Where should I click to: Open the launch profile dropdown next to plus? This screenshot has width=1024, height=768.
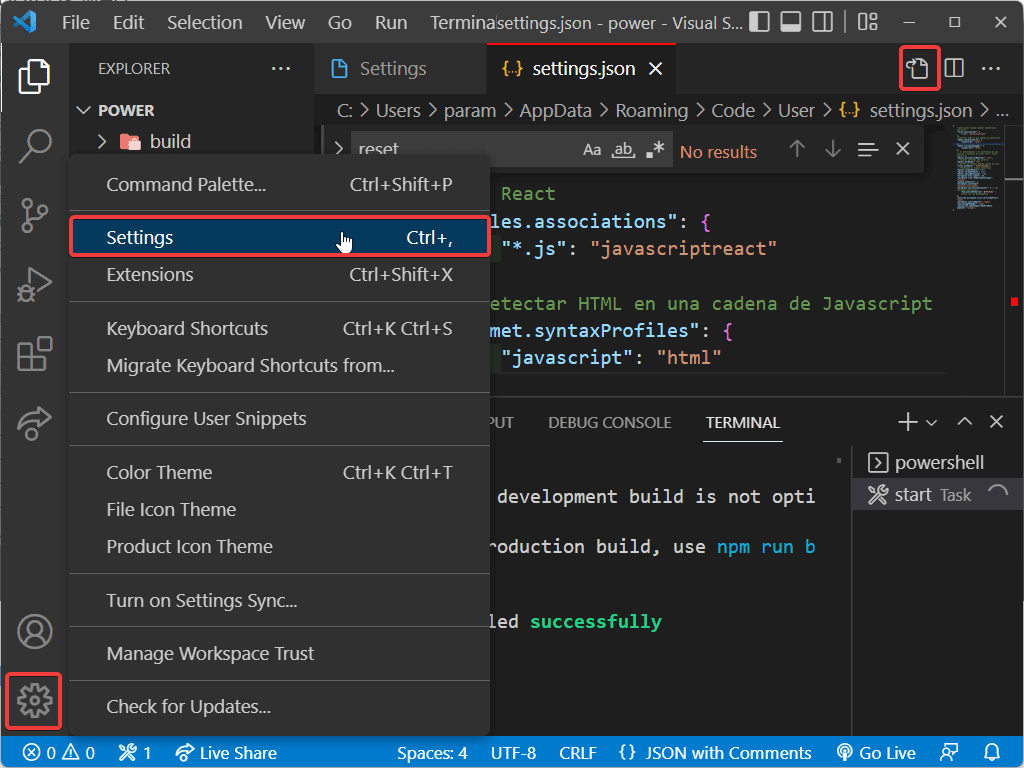932,423
